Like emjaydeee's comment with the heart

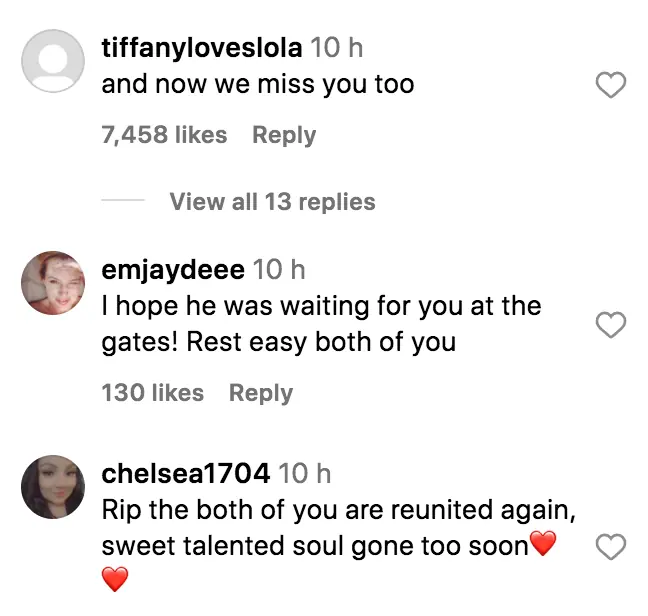[x=610, y=325]
